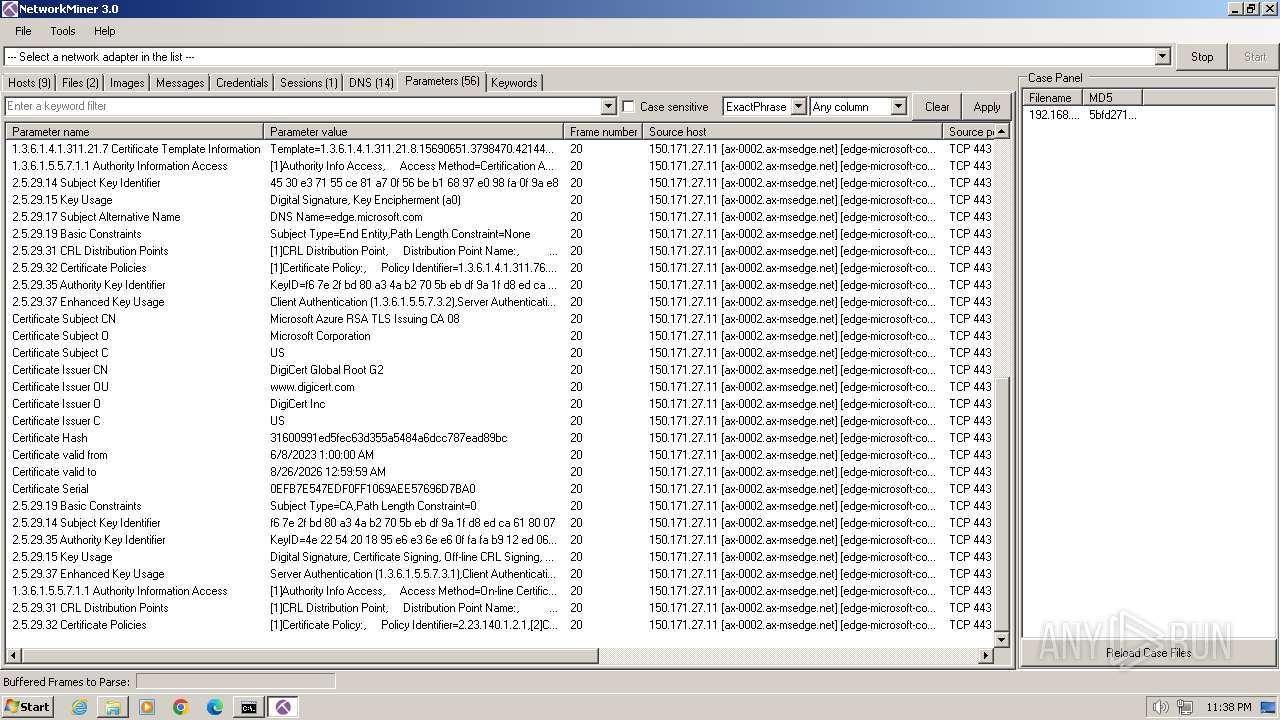Select the Certificate Issuer OU row
This screenshot has height=720, width=1280.
click(x=500, y=387)
